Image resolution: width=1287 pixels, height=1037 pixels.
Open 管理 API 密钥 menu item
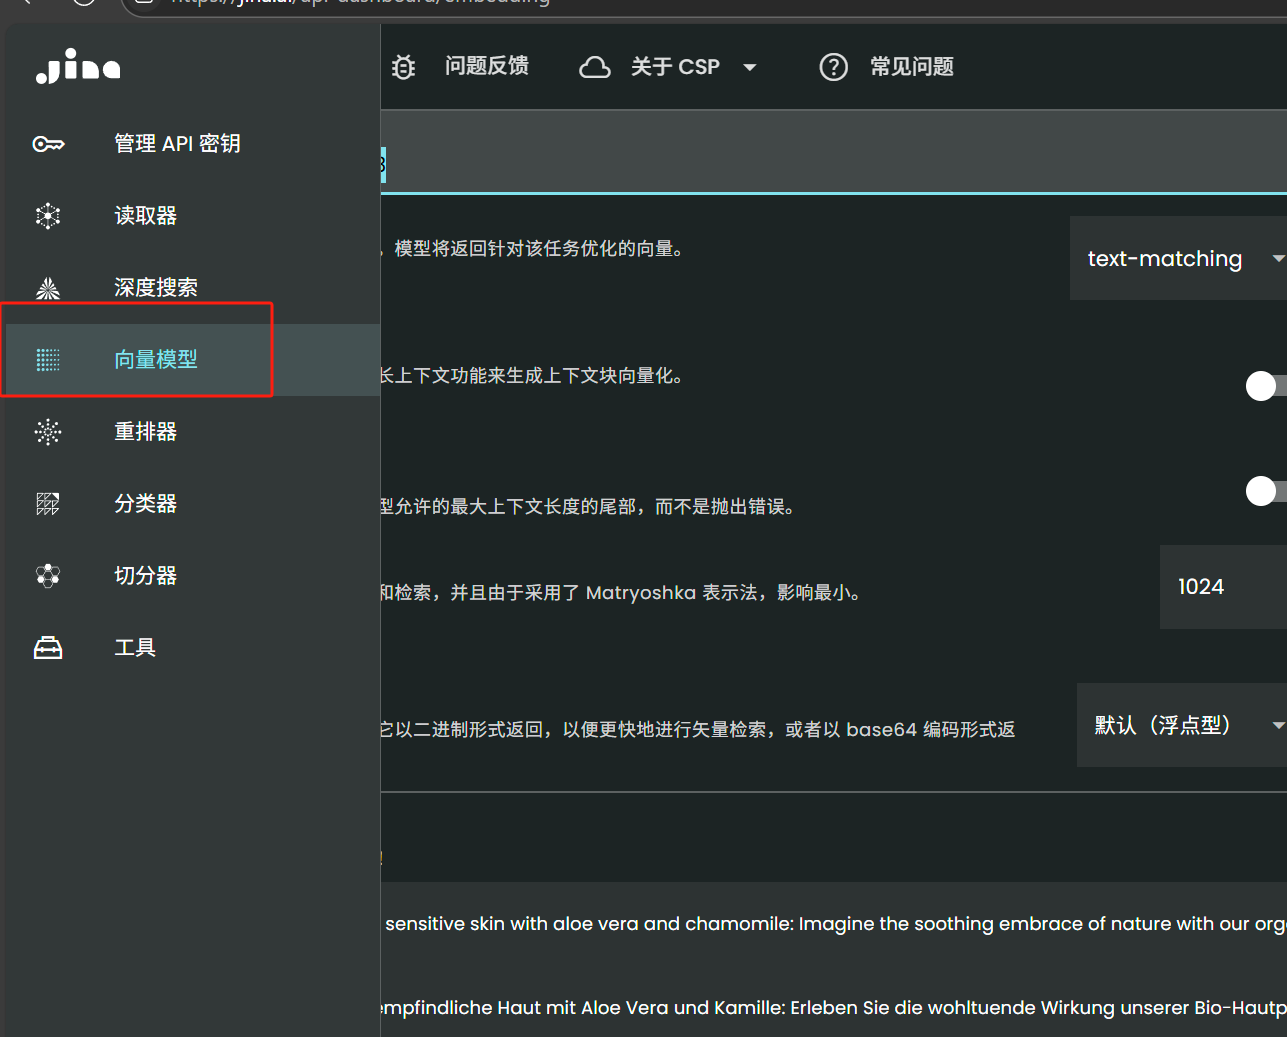coord(177,144)
